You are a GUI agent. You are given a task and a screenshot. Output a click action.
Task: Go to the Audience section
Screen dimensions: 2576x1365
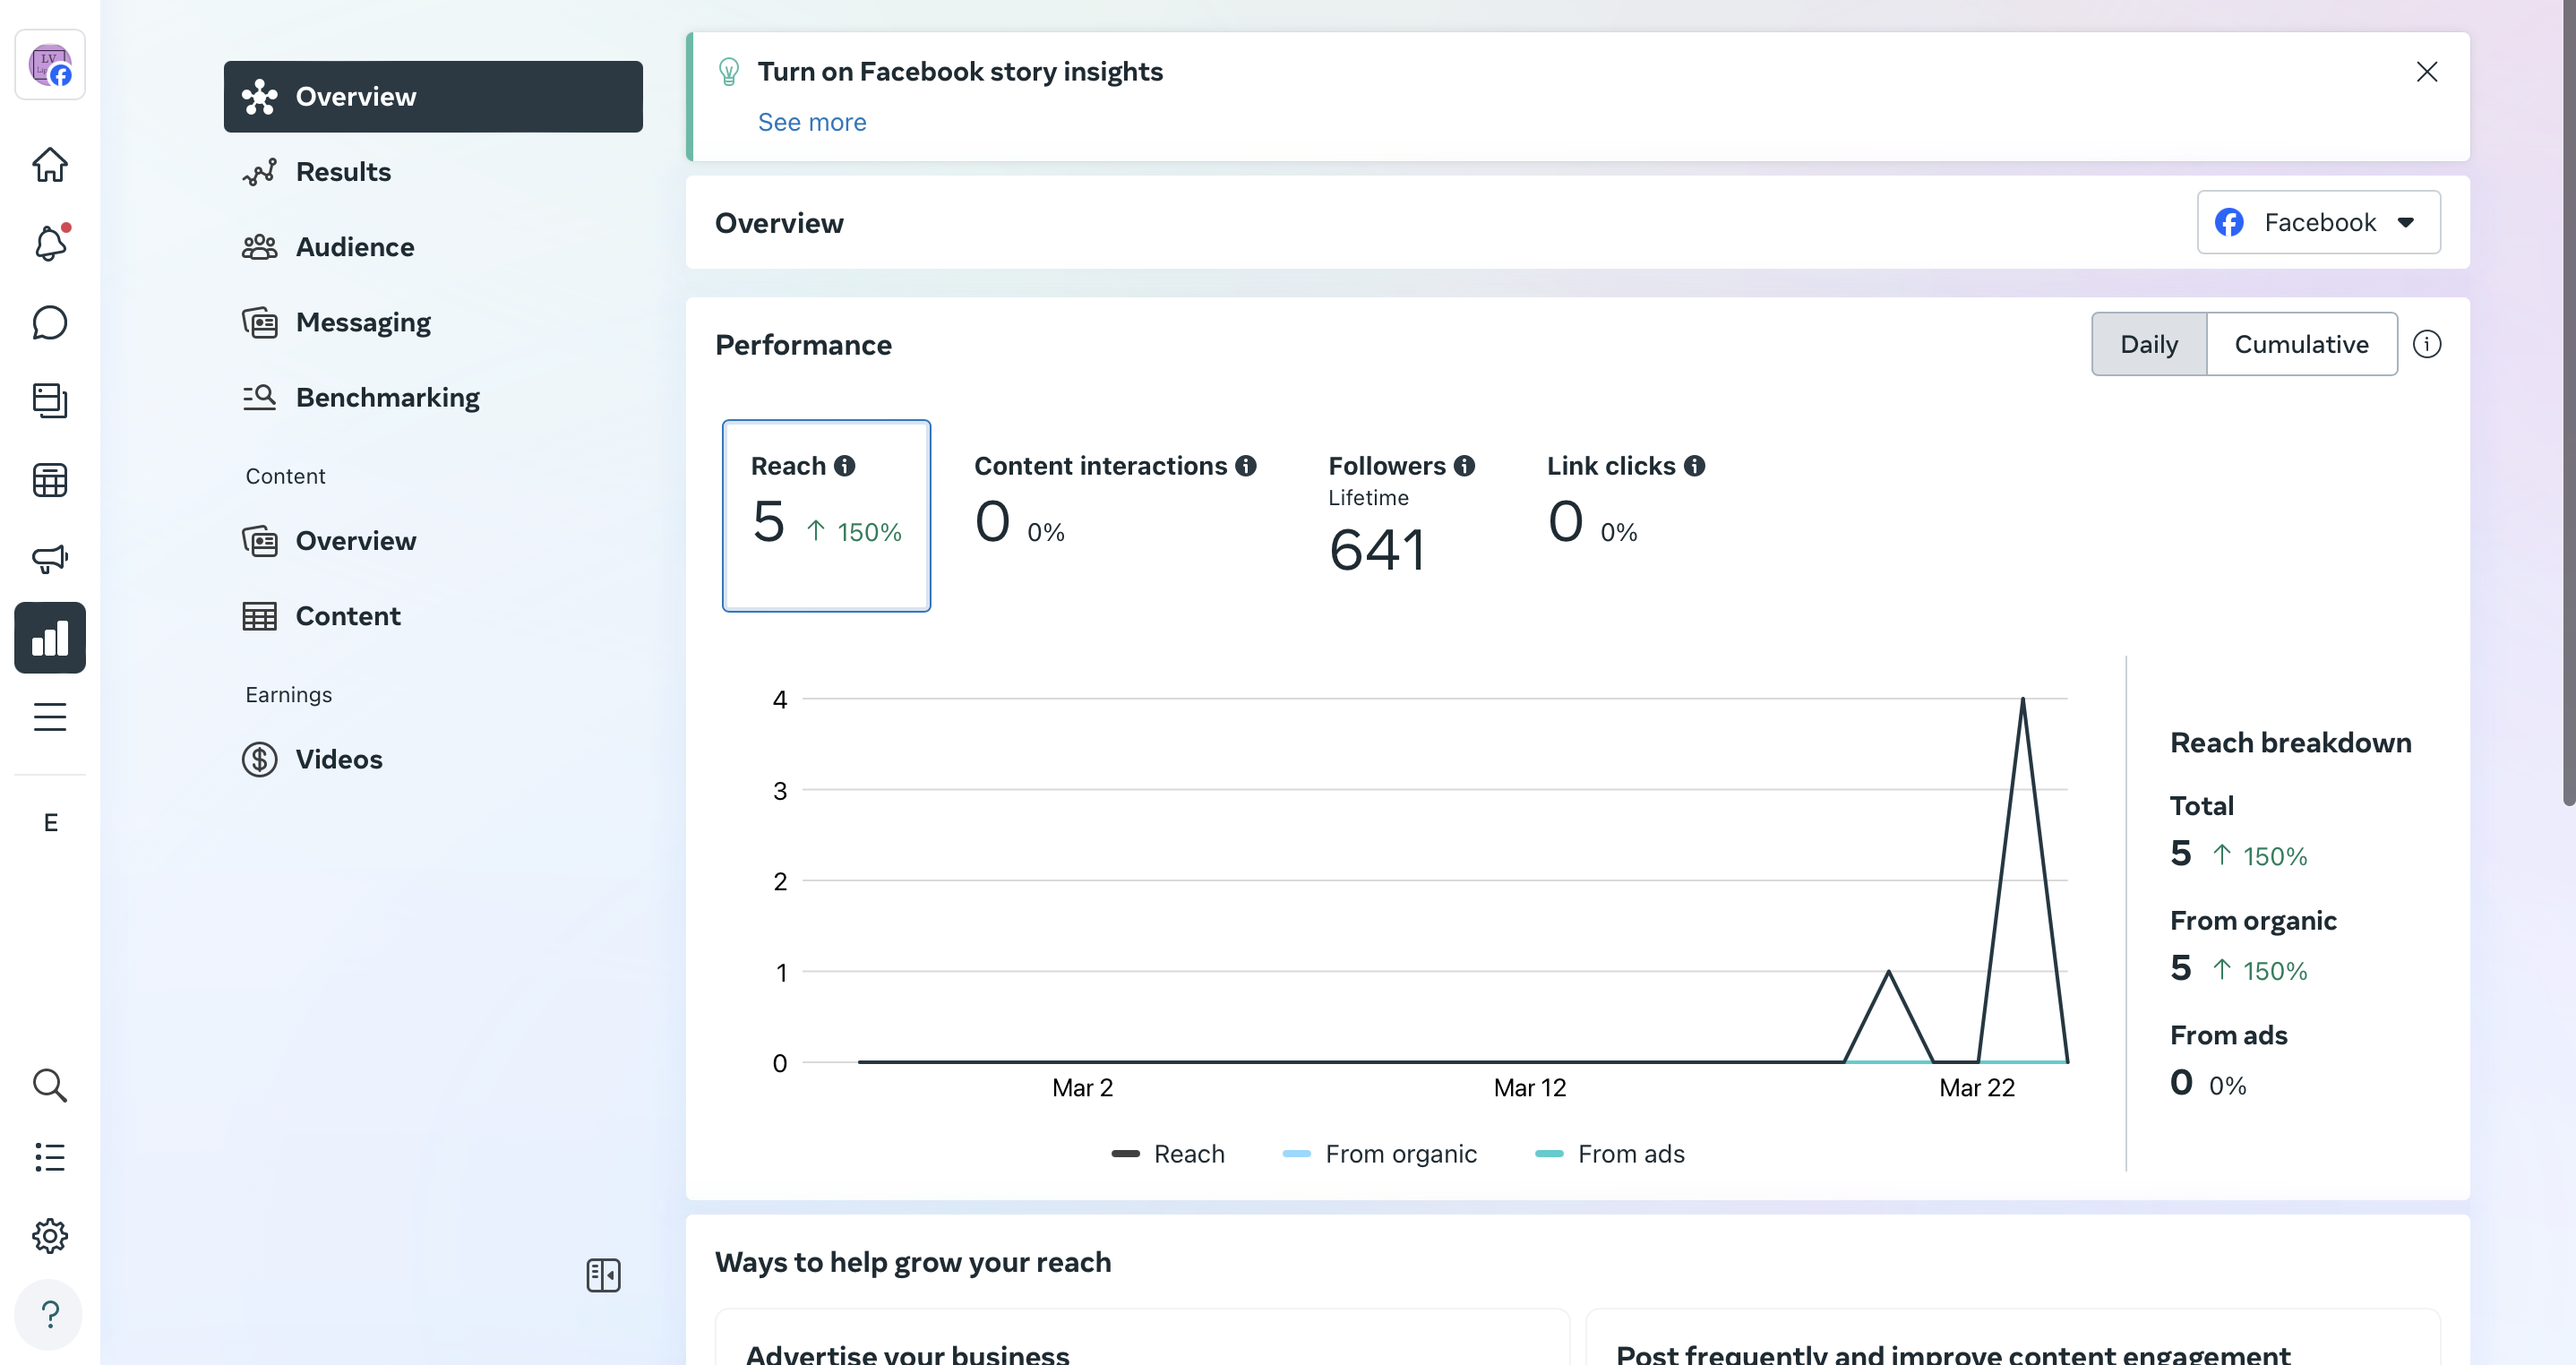[354, 247]
